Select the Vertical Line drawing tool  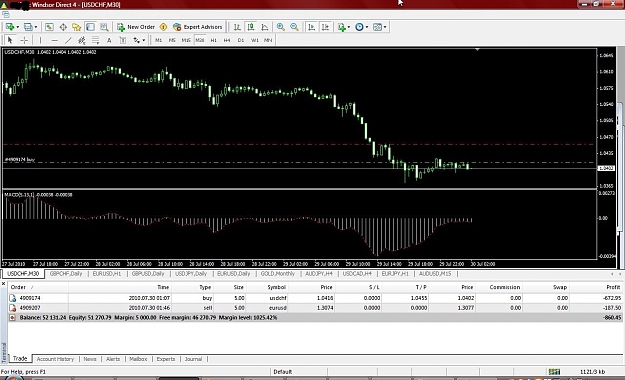40,40
